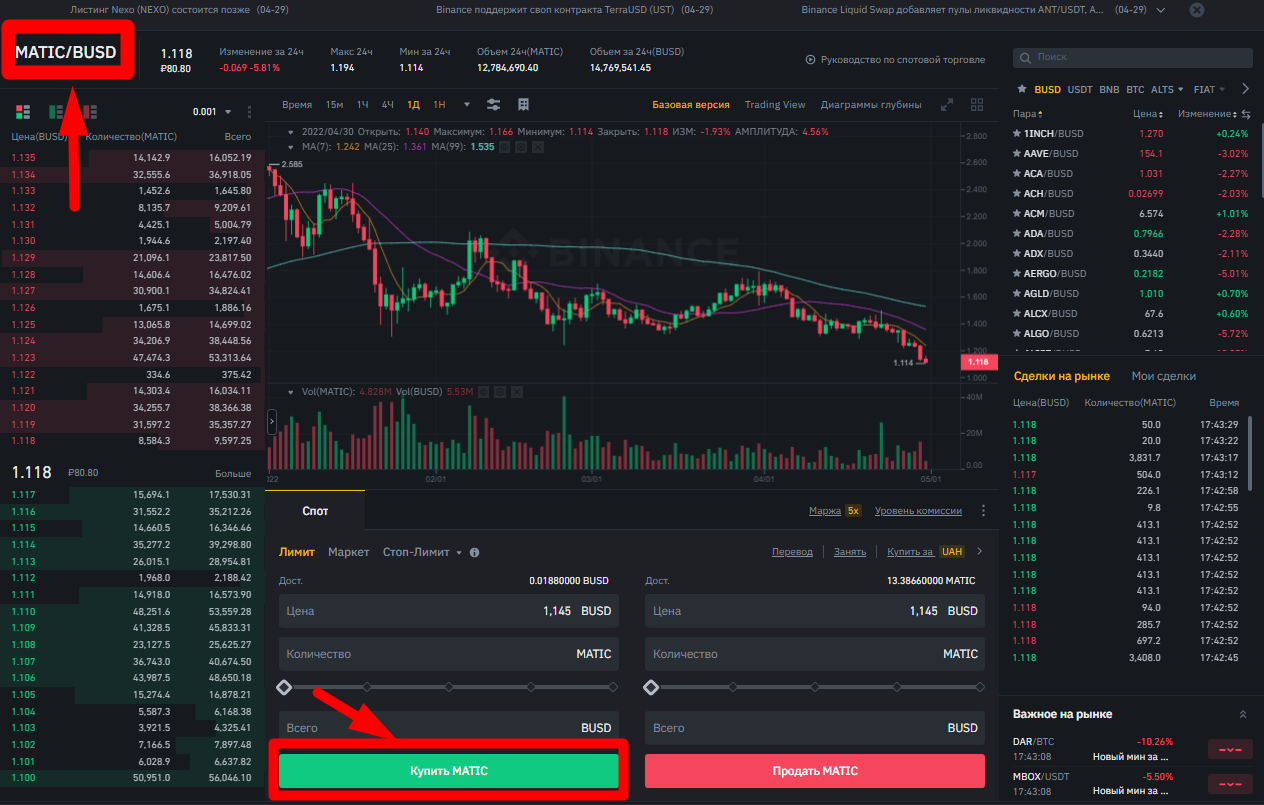Open MBOX/USDT mini chart icon
The image size is (1264, 805).
tap(1229, 783)
